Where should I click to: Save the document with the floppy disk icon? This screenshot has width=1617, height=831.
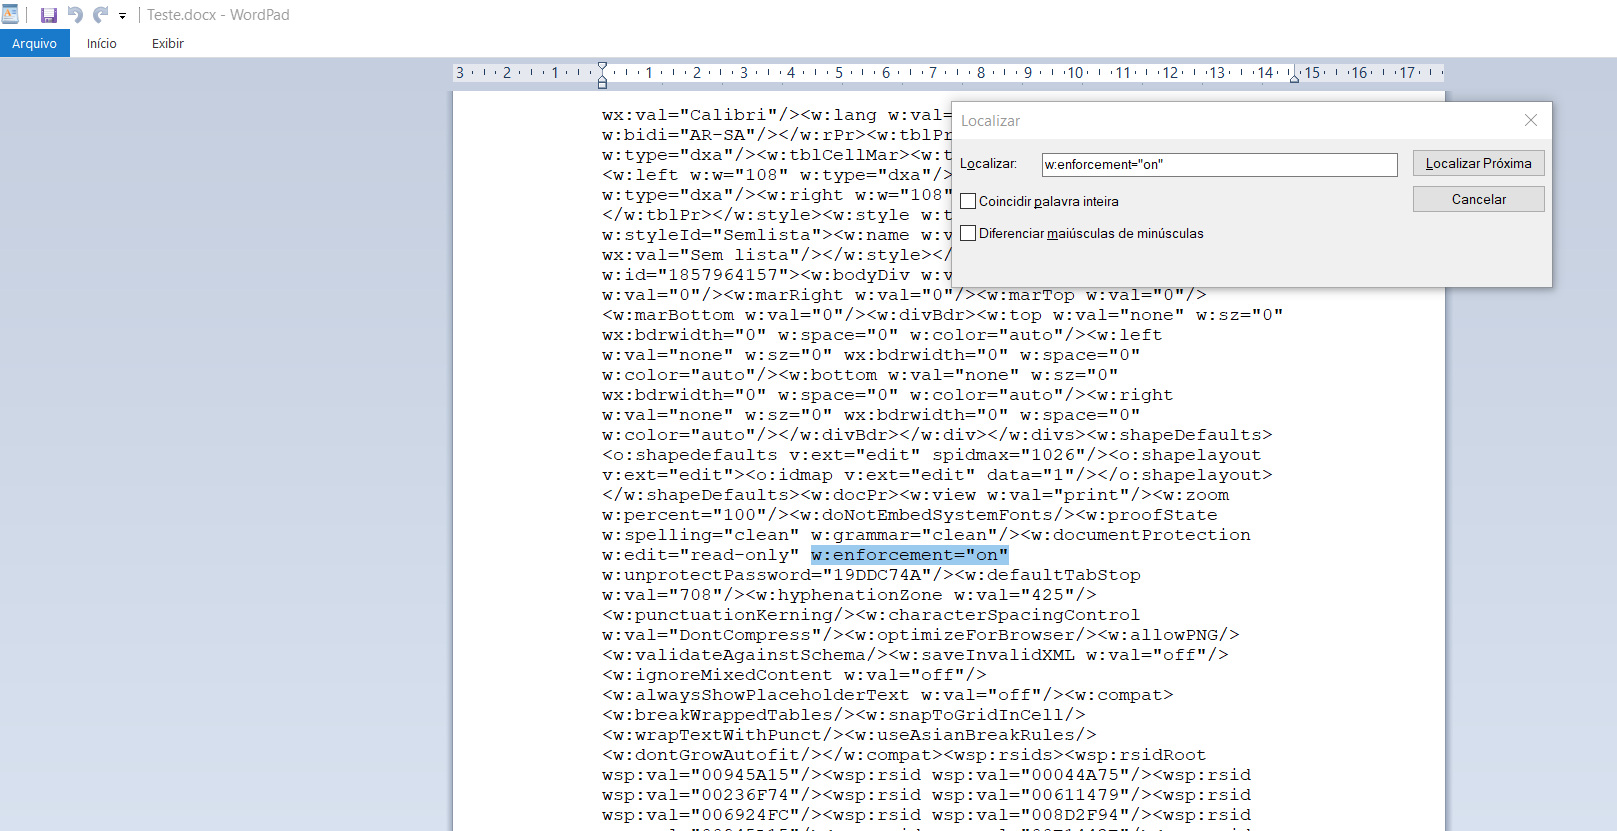pyautogui.click(x=48, y=15)
